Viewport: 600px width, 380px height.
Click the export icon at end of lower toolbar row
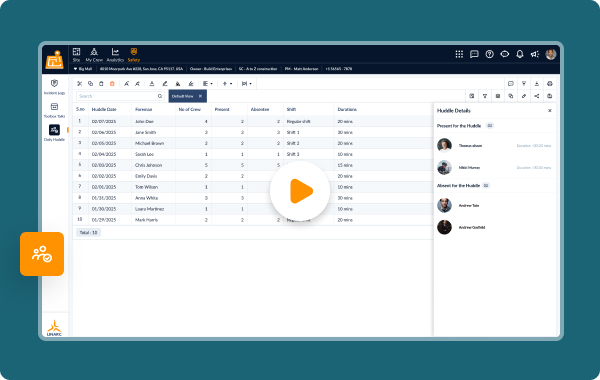coord(550,96)
